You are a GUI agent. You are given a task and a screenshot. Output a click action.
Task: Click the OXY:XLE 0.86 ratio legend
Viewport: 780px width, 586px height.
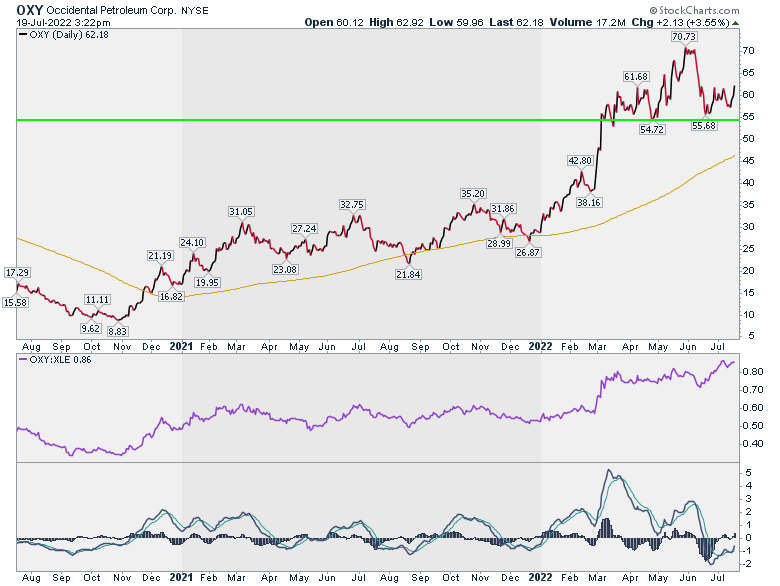click(x=55, y=360)
